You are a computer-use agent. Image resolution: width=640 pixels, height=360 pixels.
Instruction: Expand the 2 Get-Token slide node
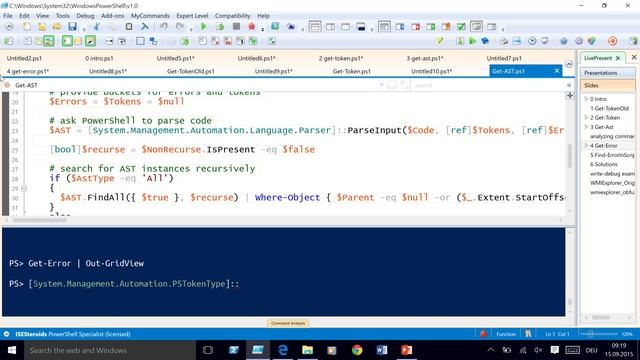(586, 118)
